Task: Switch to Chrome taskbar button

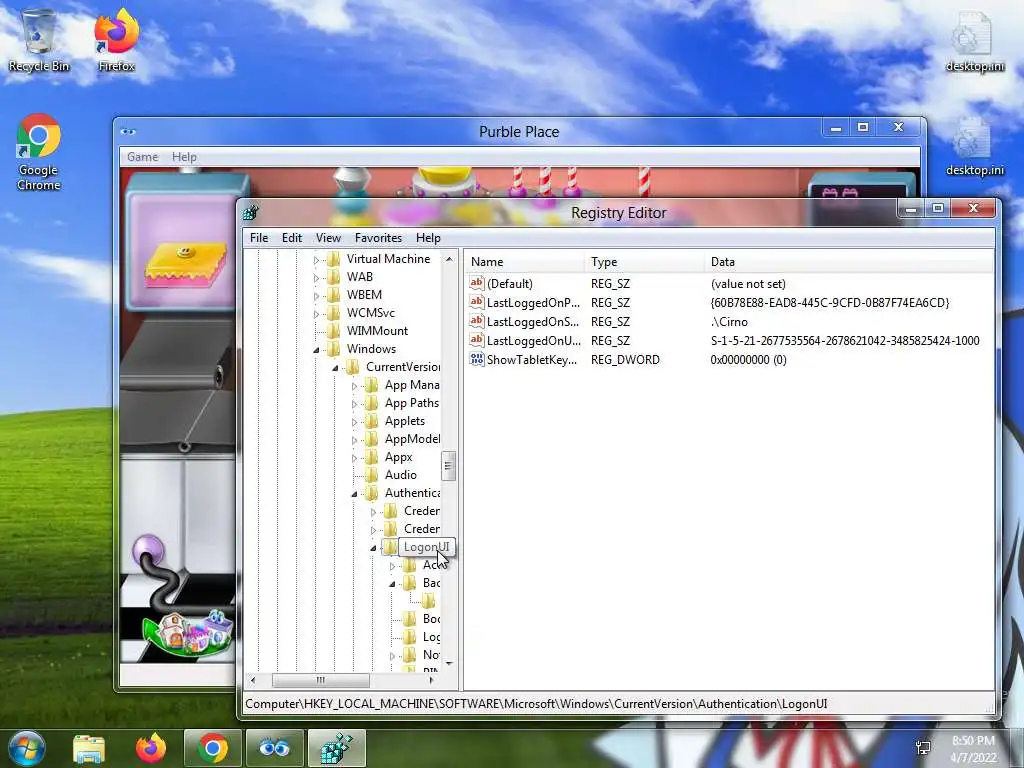Action: pyautogui.click(x=212, y=748)
